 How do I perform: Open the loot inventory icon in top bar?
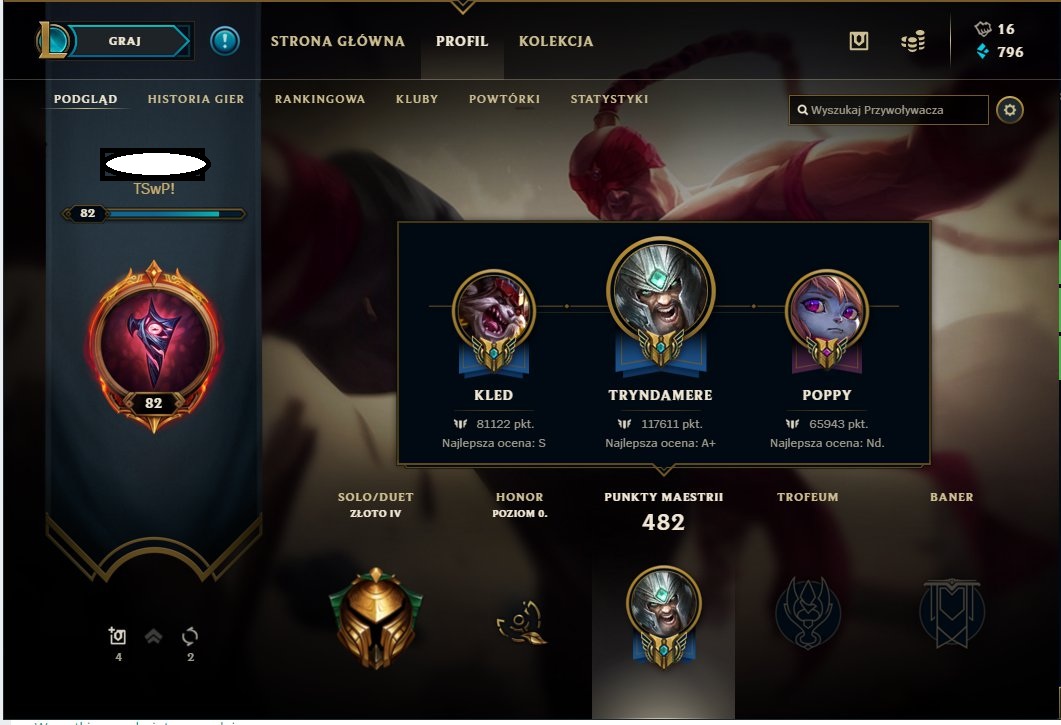(859, 41)
